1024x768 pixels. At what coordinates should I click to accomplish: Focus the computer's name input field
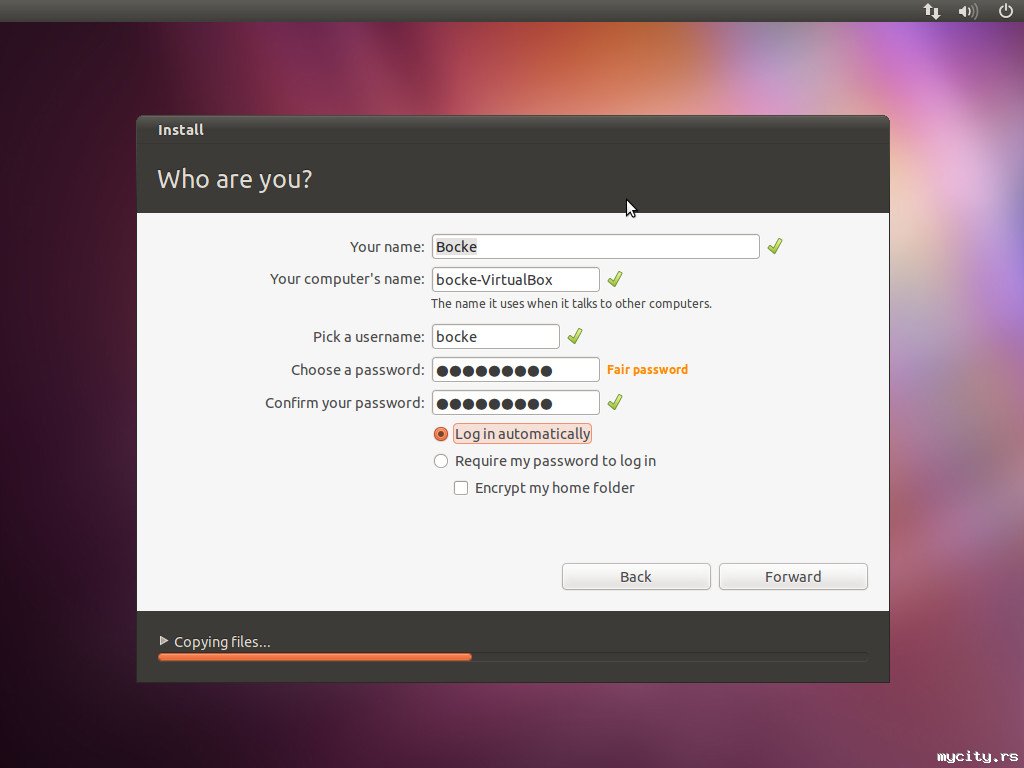[x=515, y=280]
